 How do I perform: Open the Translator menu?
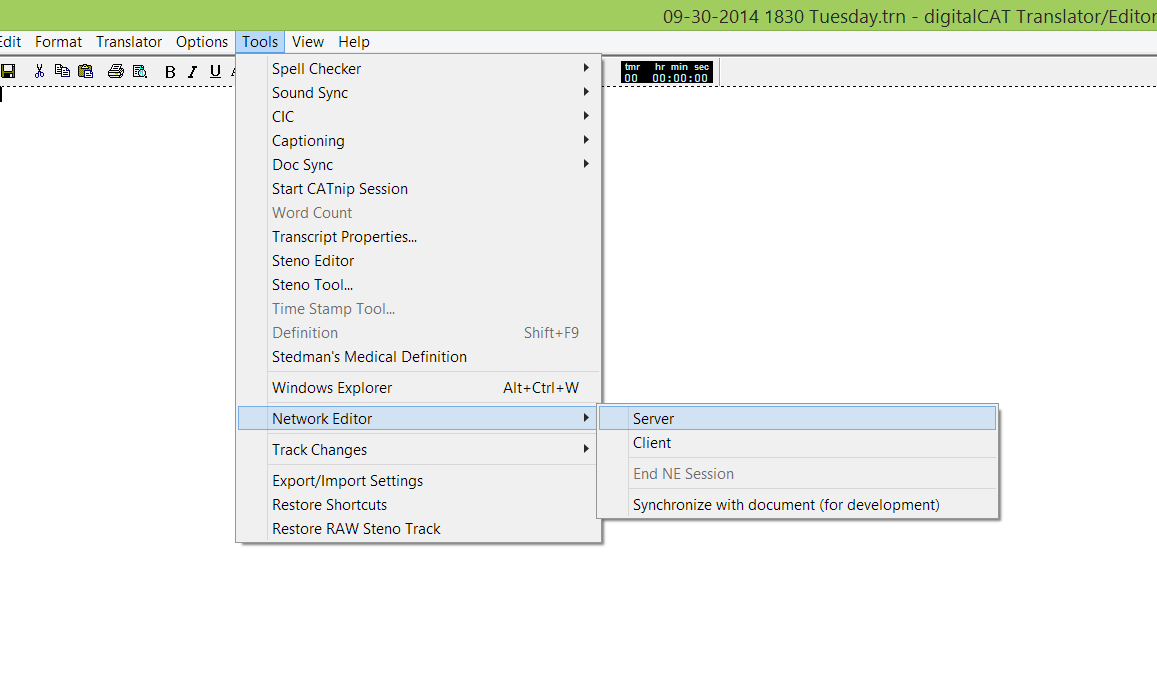click(x=129, y=42)
